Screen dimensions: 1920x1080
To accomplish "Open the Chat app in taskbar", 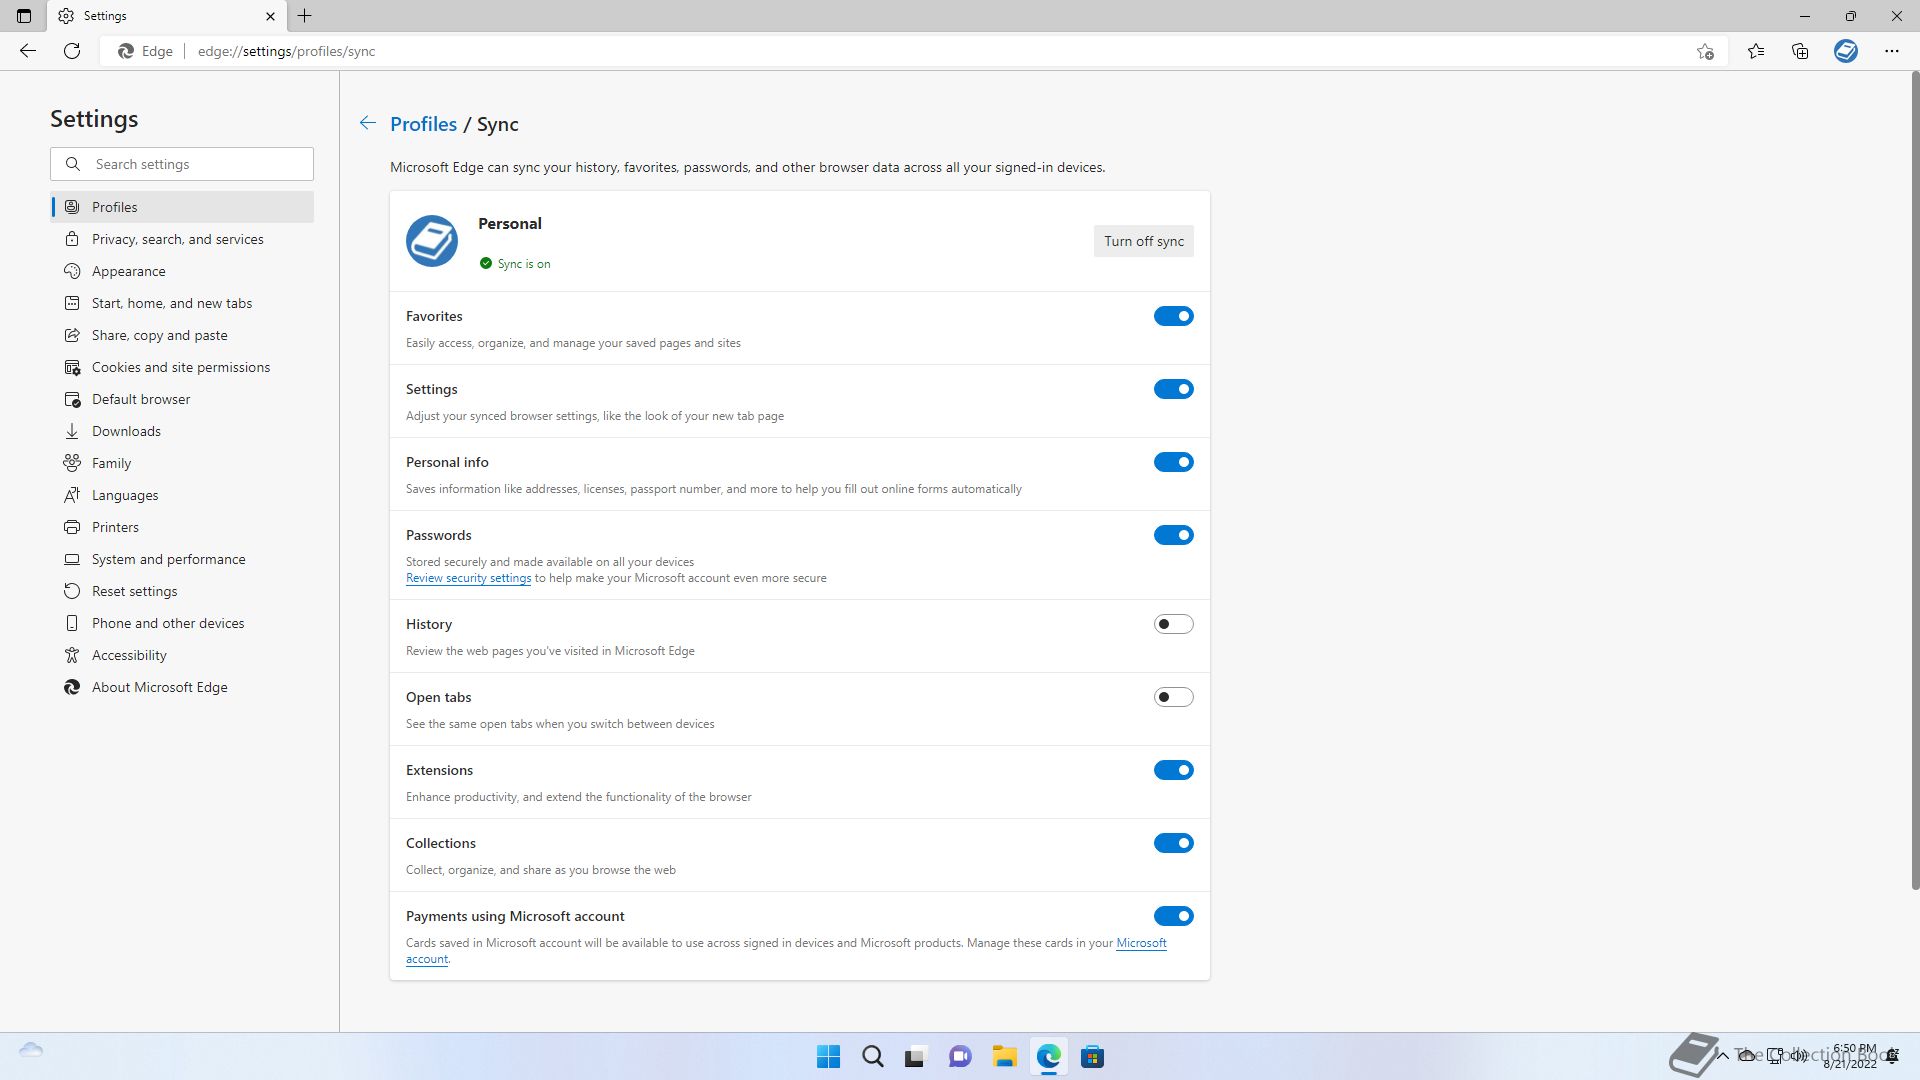I will 960,1057.
